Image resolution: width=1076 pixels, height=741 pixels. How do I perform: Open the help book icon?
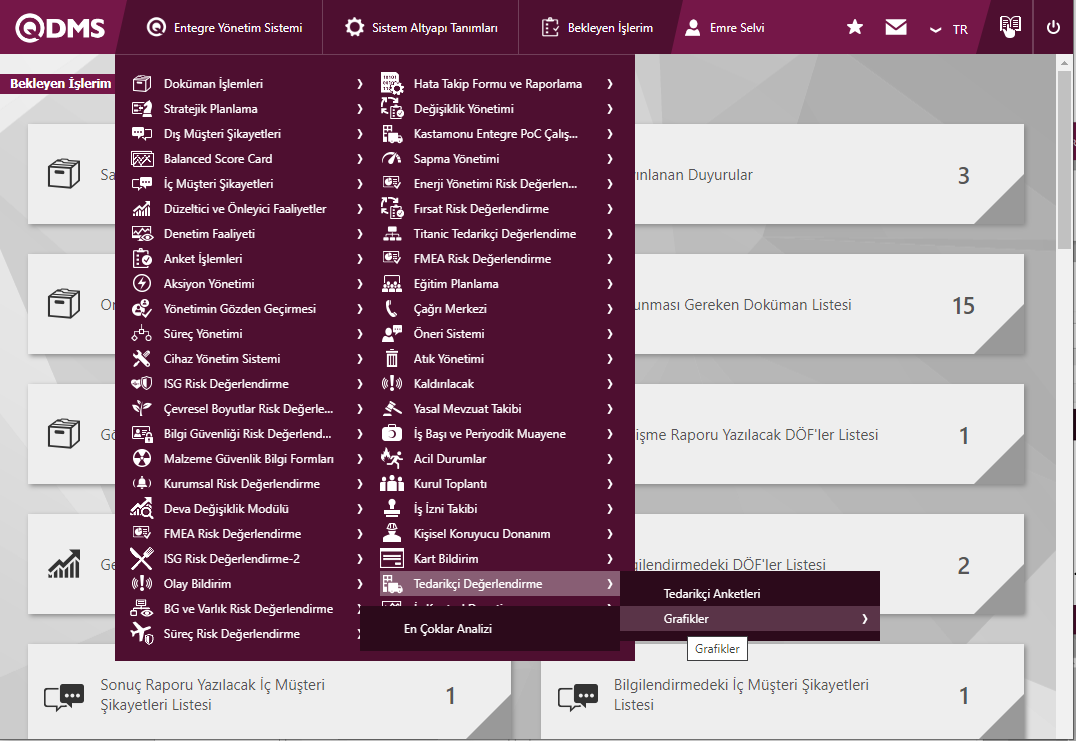point(1010,28)
